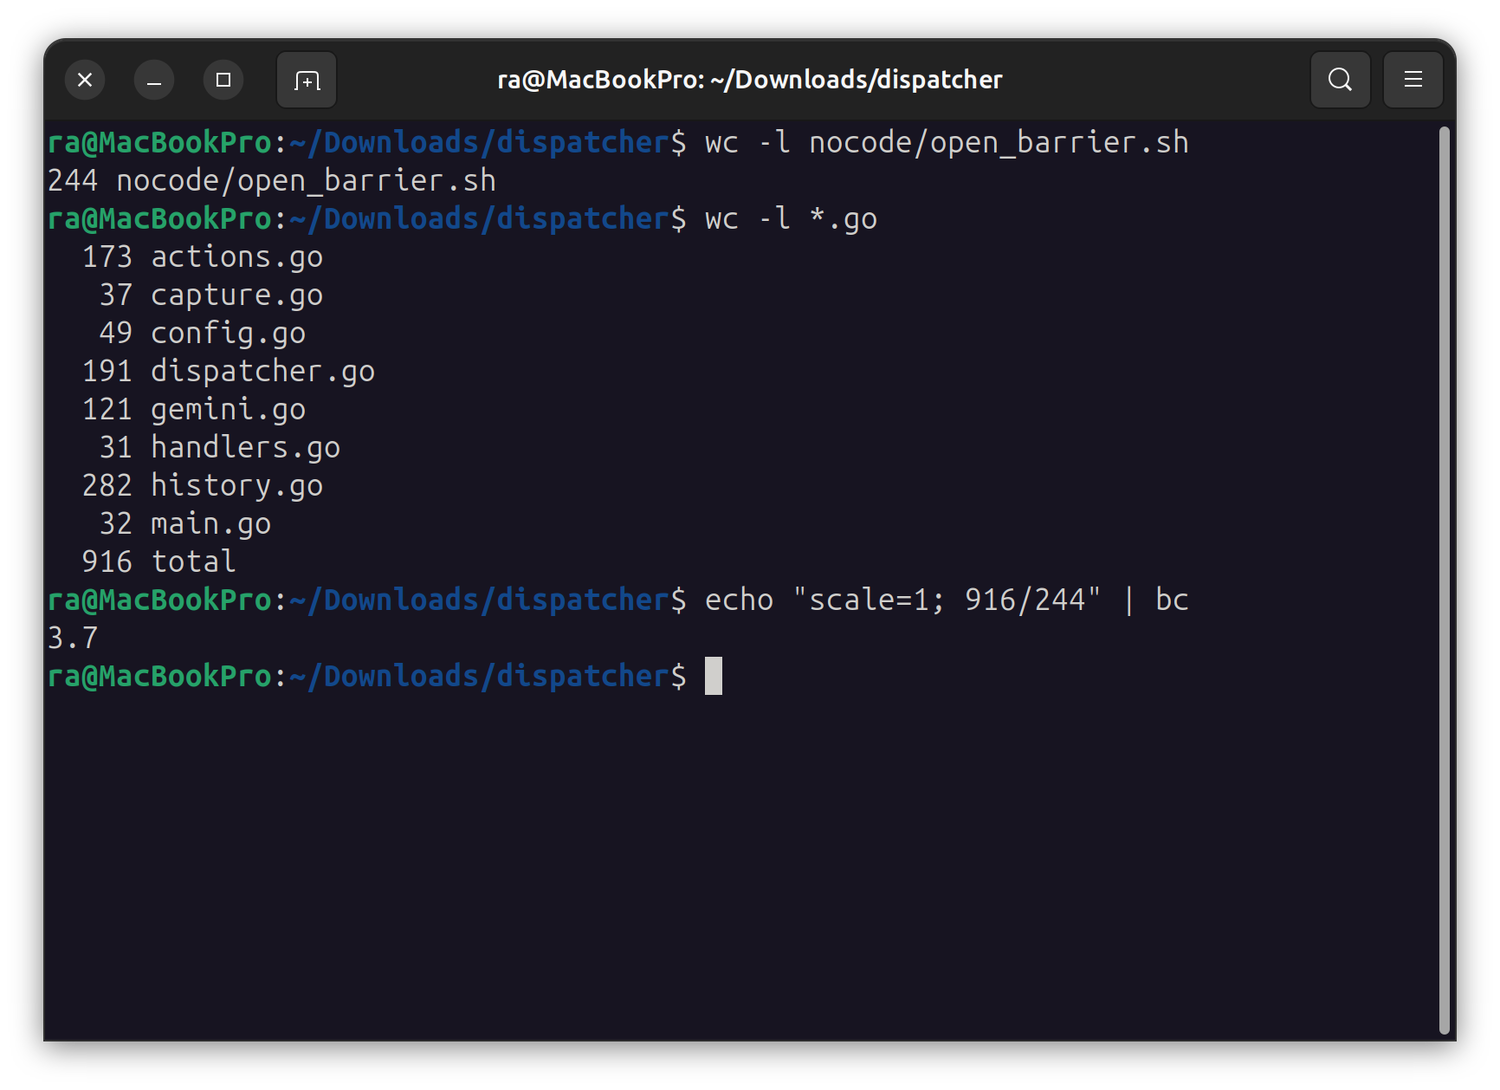
Task: Click the gemini.go line with 121
Action: pyautogui.click(x=194, y=409)
